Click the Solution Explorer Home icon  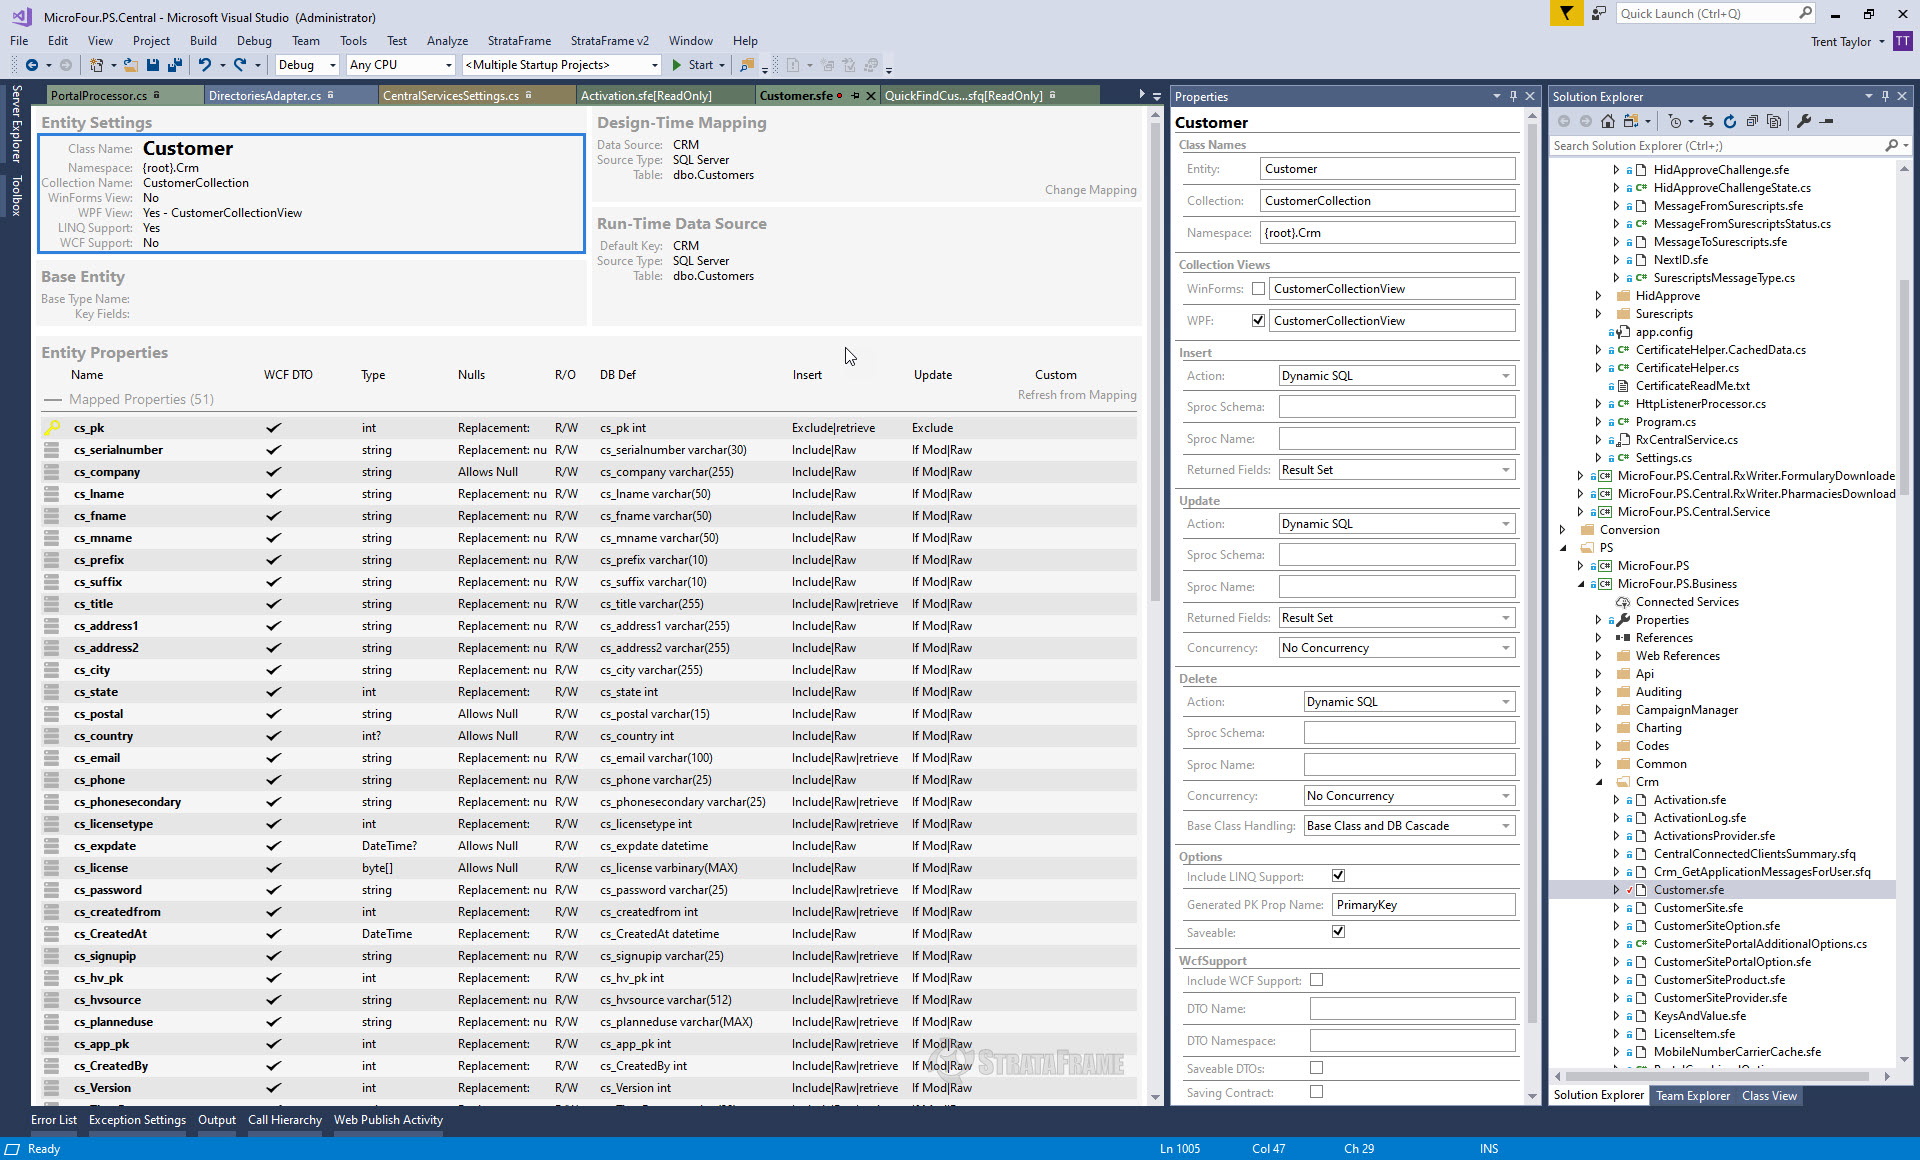(1608, 121)
